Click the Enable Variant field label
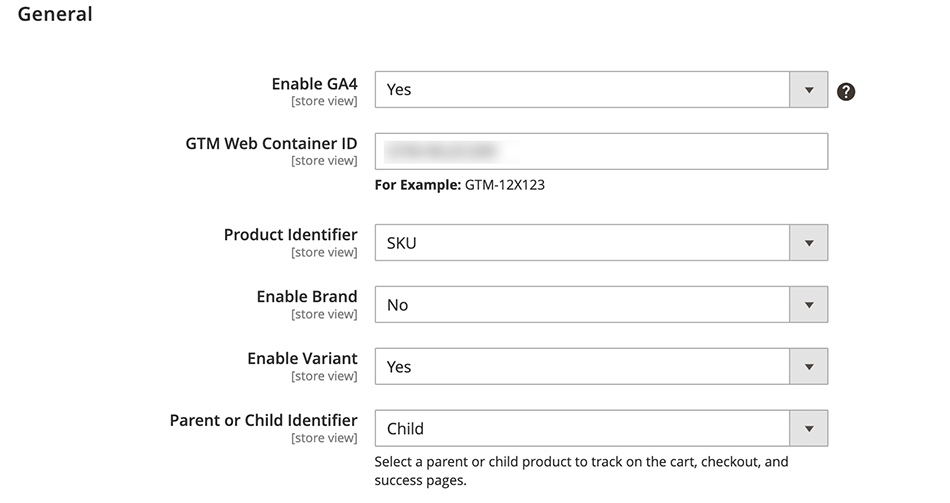Screen dimensions: 950x503 [x=302, y=358]
